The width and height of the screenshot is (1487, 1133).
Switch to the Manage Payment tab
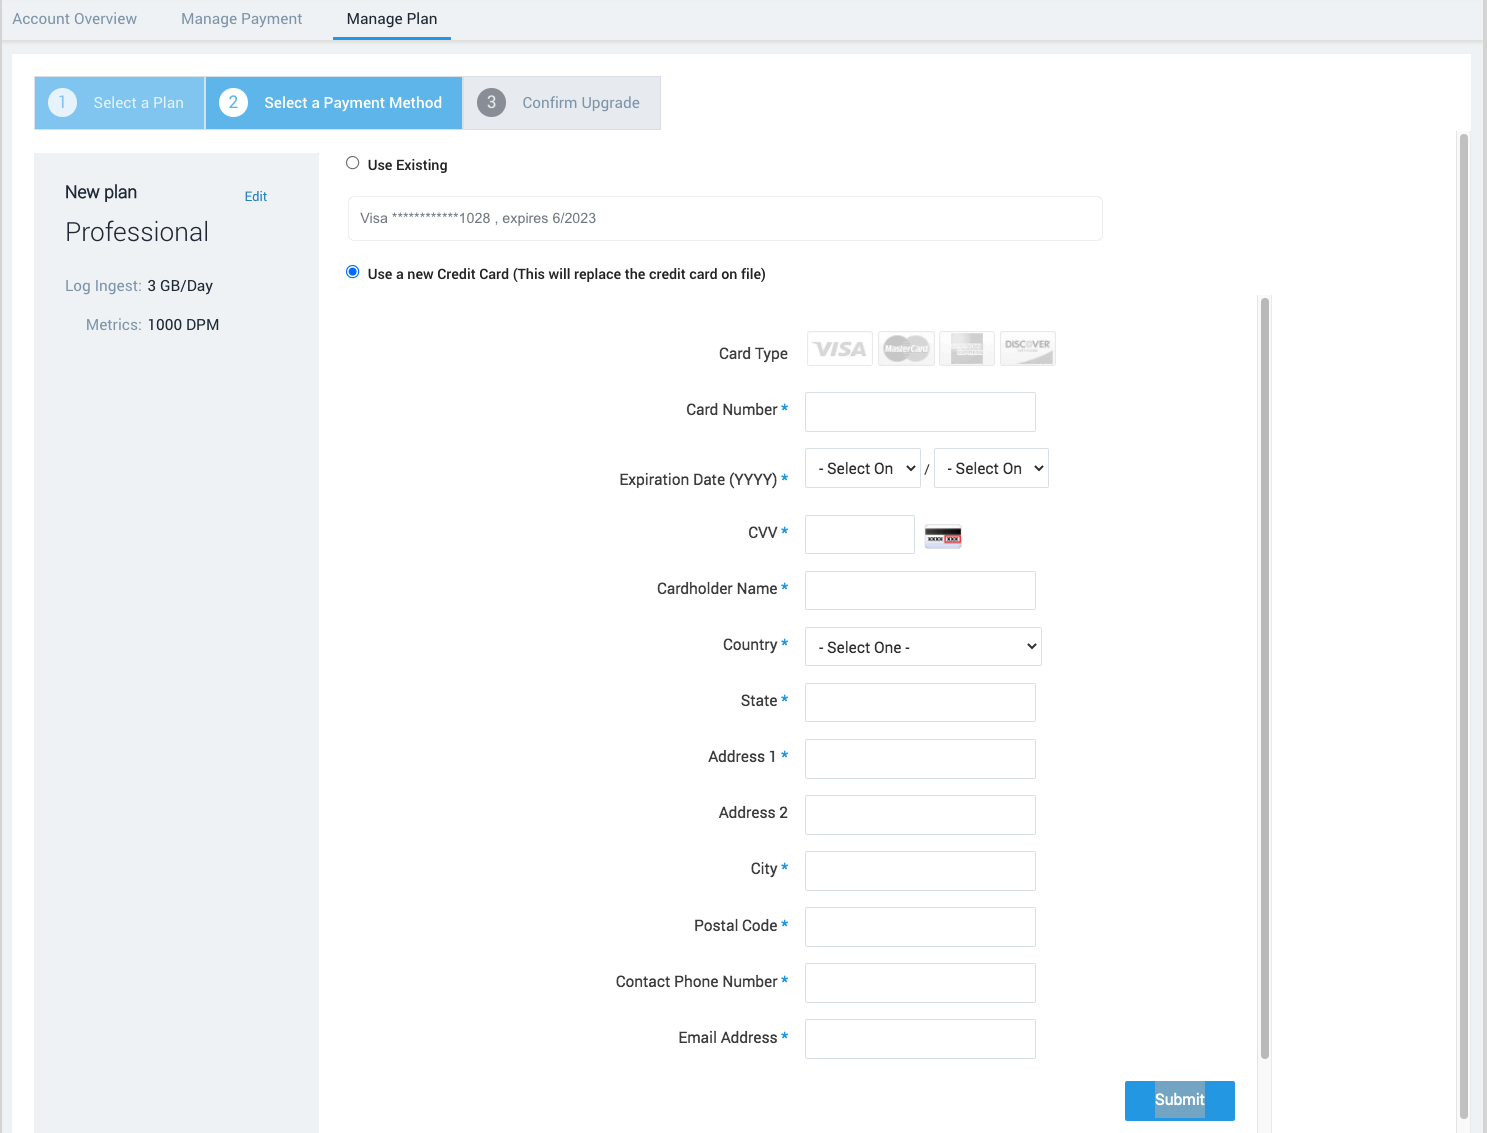coord(240,18)
